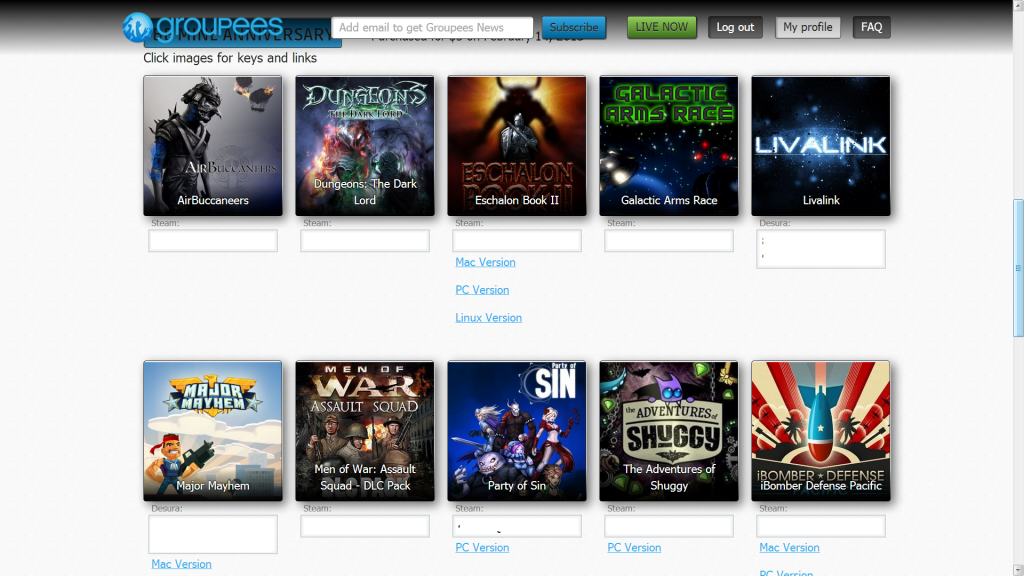
Task: Select the Party of Sin Steam key field
Action: point(517,526)
